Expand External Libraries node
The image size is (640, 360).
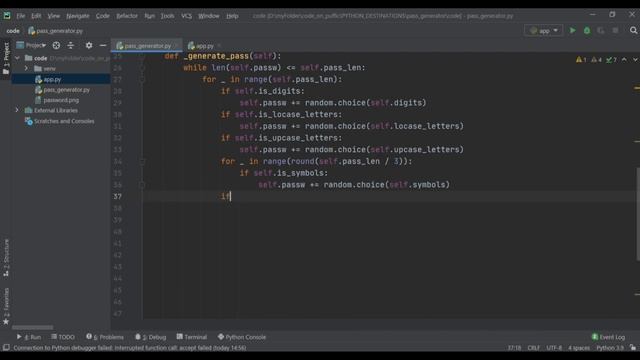point(17,110)
